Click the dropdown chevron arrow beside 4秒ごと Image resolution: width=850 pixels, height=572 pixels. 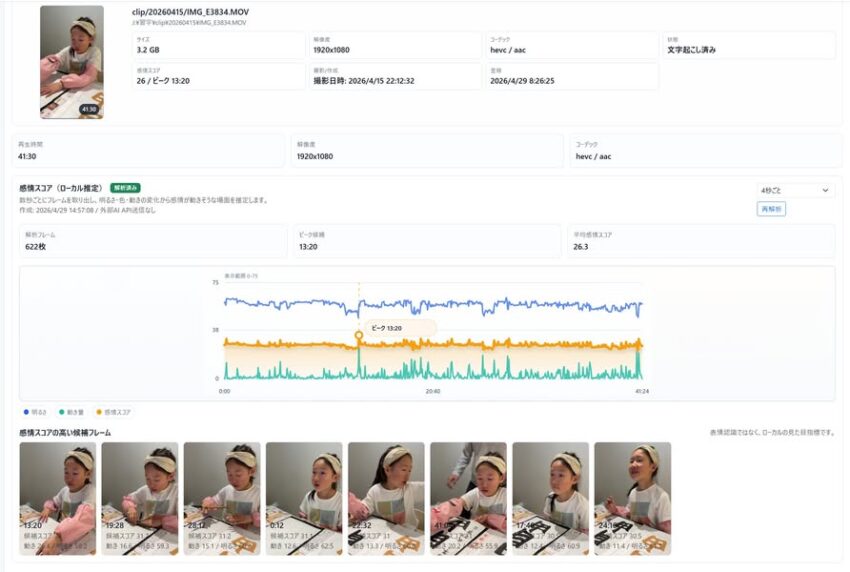825,190
